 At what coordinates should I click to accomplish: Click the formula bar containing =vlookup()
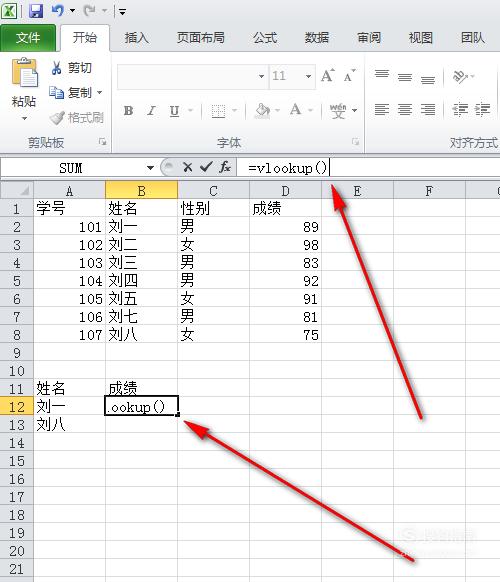click(368, 168)
